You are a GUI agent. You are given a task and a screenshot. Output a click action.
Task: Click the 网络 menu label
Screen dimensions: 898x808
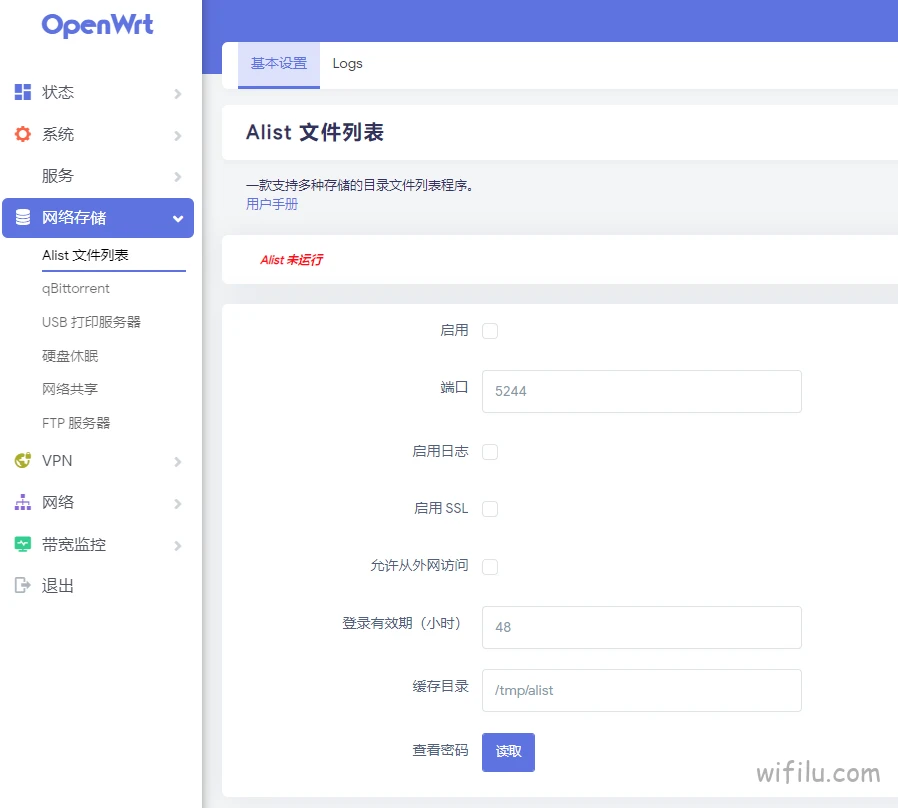[58, 502]
